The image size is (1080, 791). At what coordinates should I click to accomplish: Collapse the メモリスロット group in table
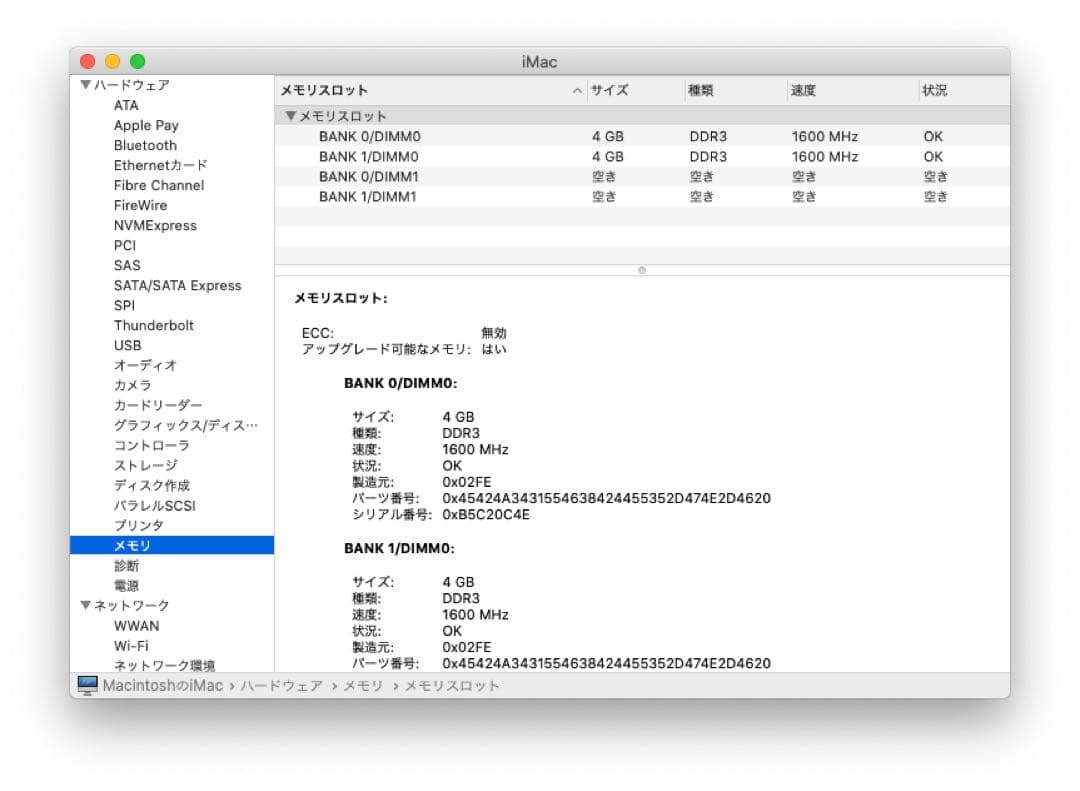[x=291, y=116]
